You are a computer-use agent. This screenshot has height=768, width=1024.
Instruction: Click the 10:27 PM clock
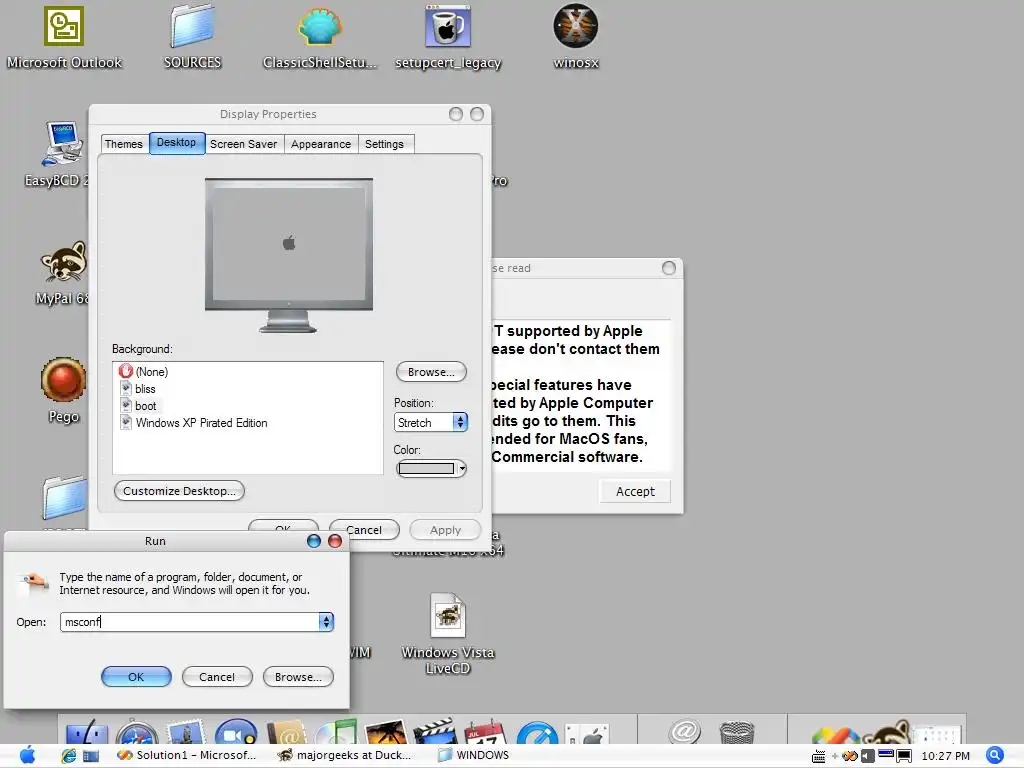[945, 756]
